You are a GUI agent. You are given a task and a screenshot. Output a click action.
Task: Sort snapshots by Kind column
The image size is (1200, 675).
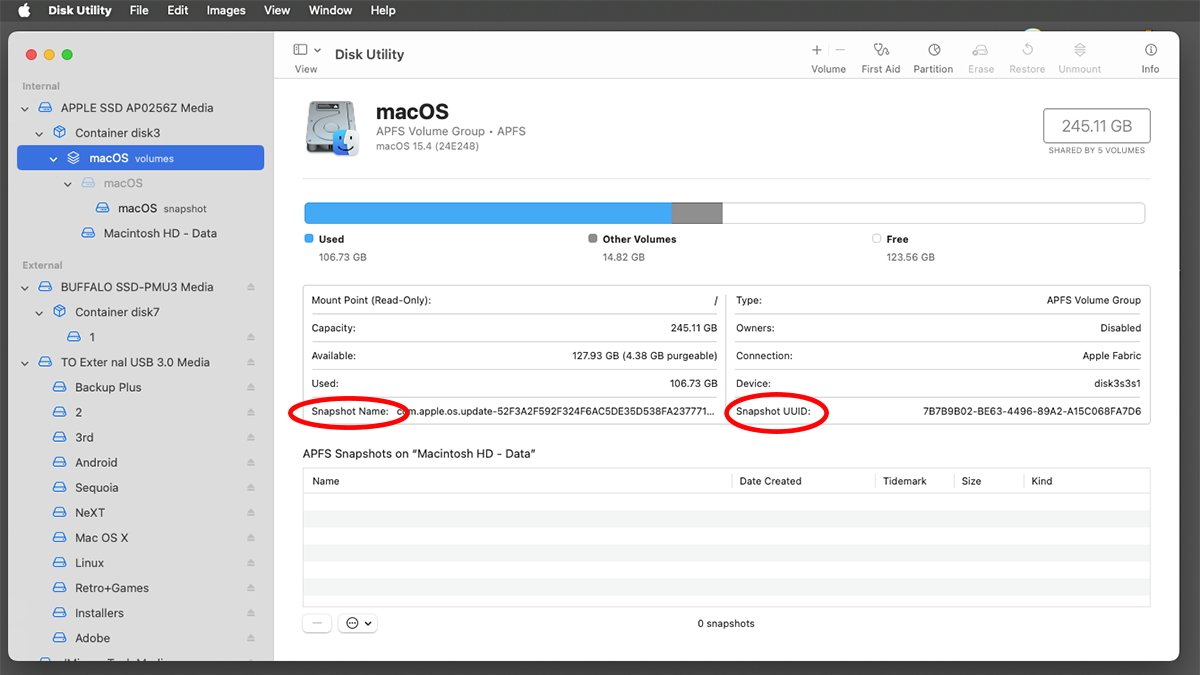(x=1087, y=481)
